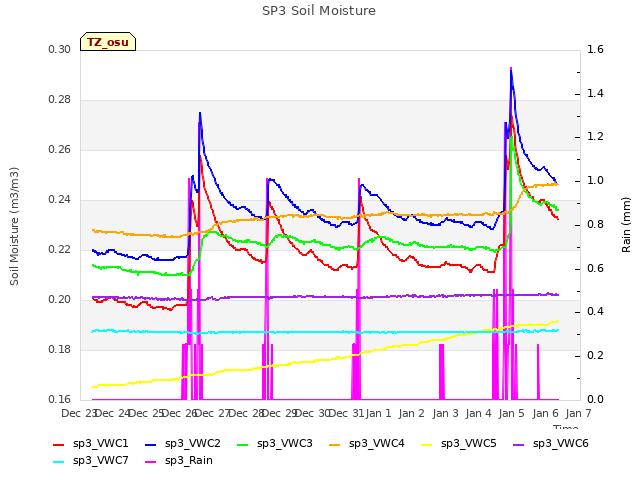Click the sp3_VWC3 legend entry
640x480 pixels.
tap(275, 443)
